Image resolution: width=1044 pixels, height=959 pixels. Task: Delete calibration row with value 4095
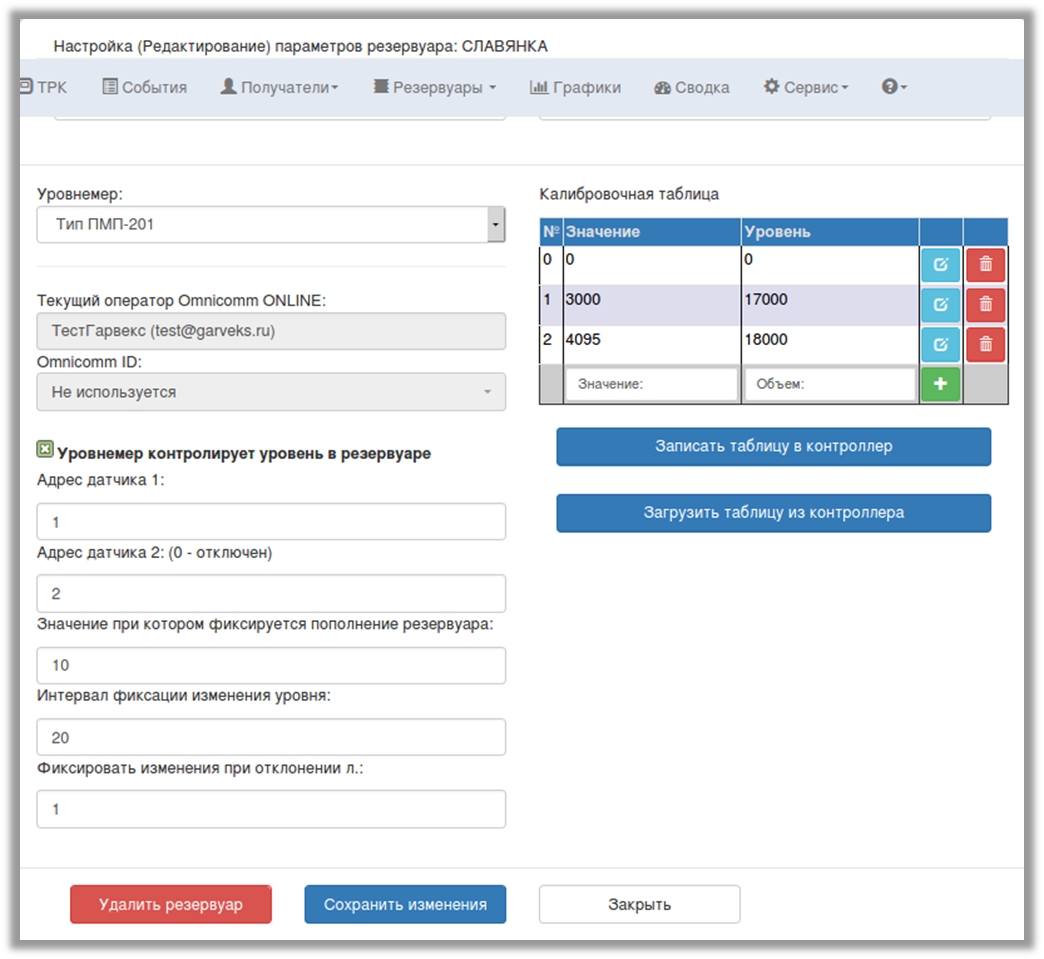tap(985, 344)
